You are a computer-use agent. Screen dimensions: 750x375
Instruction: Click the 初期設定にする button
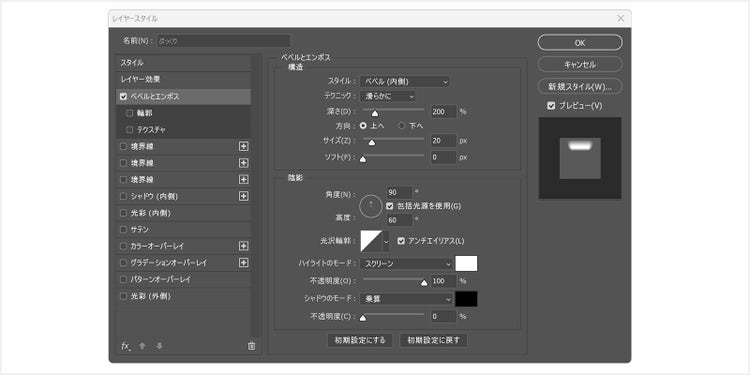pyautogui.click(x=360, y=341)
